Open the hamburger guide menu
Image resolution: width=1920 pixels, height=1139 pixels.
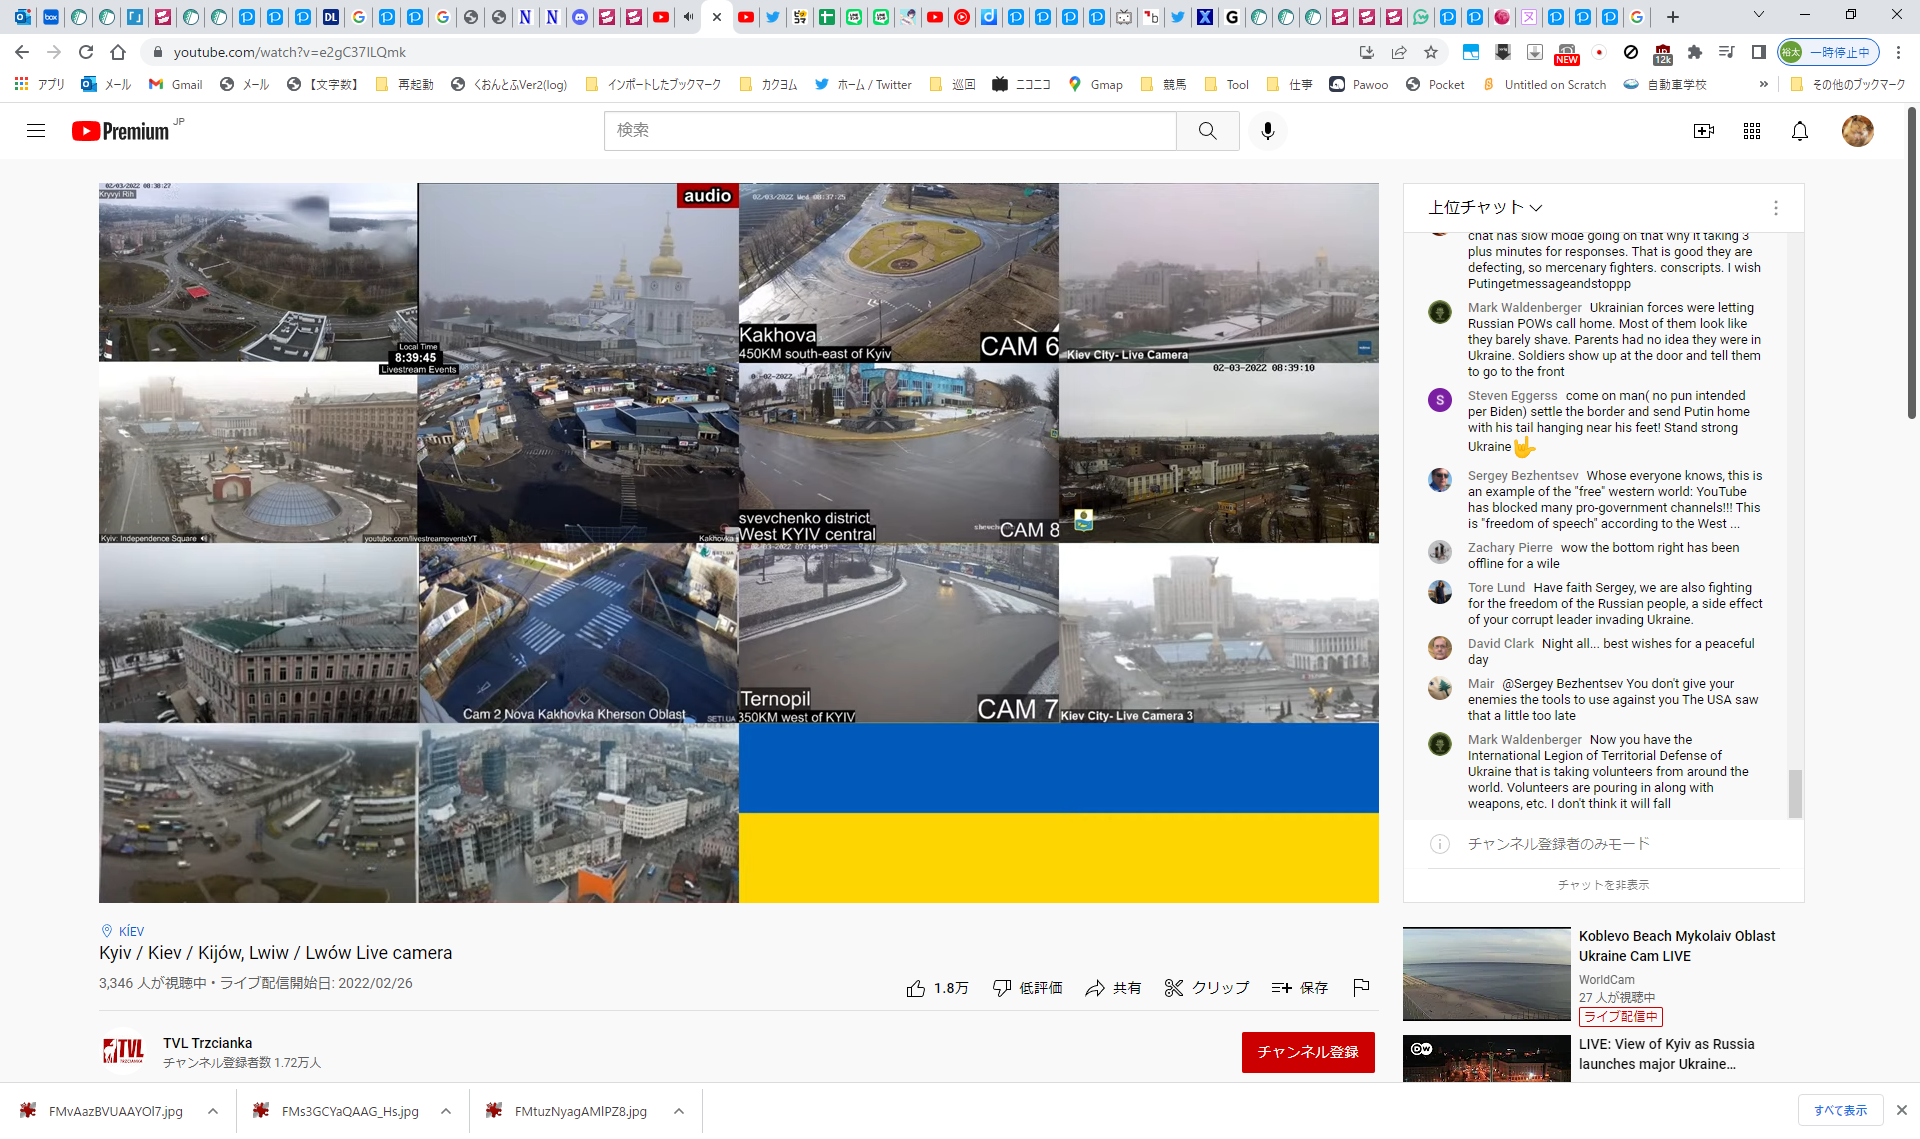[36, 131]
